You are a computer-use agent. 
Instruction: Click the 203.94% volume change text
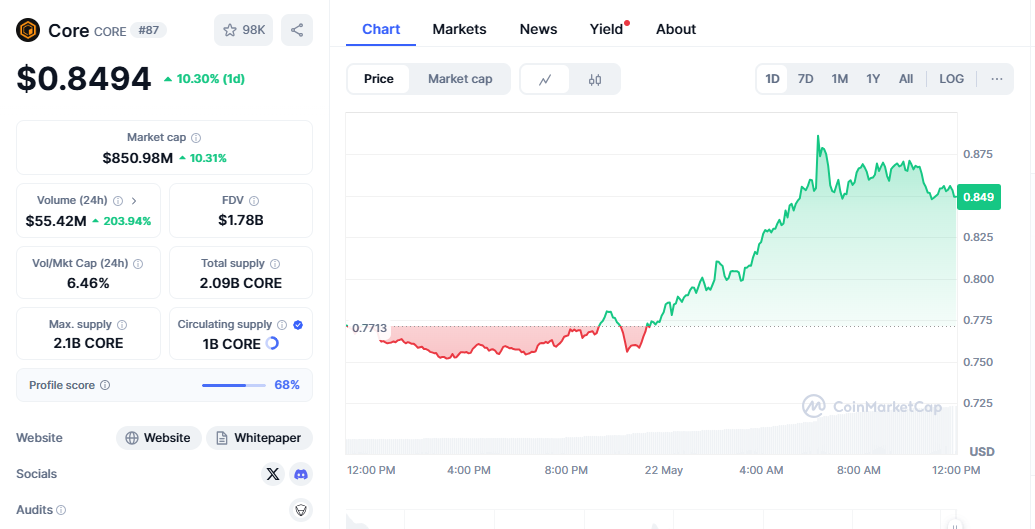127,221
